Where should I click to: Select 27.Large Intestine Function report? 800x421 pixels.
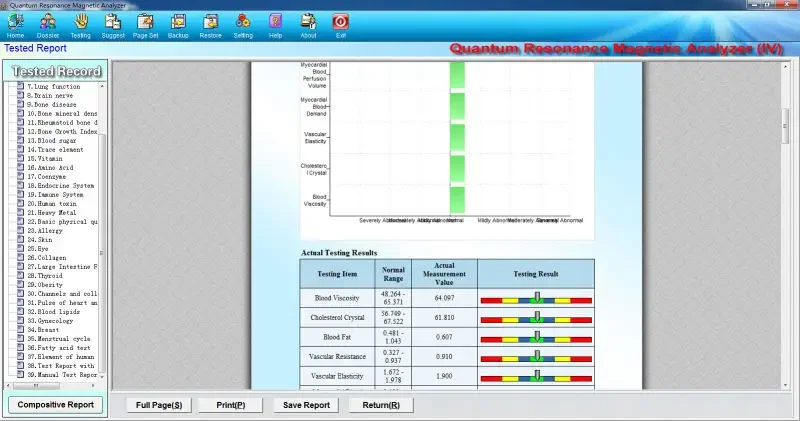click(62, 266)
